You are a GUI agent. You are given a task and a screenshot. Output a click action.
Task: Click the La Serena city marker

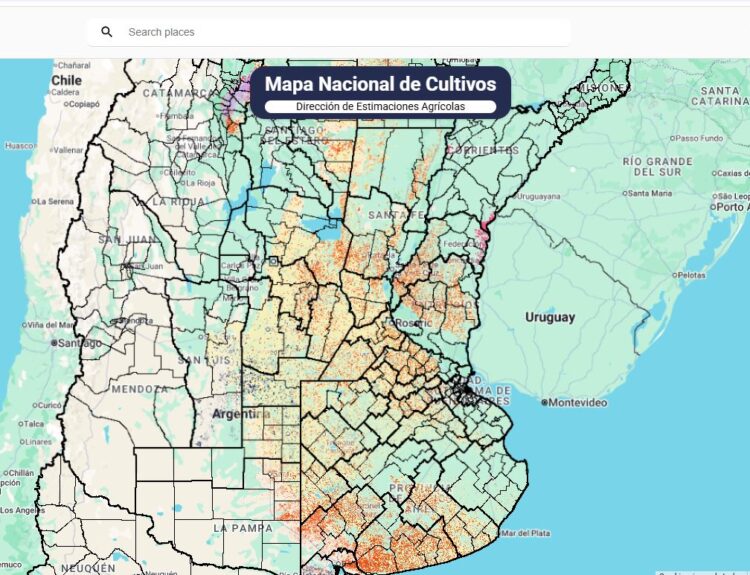point(34,201)
